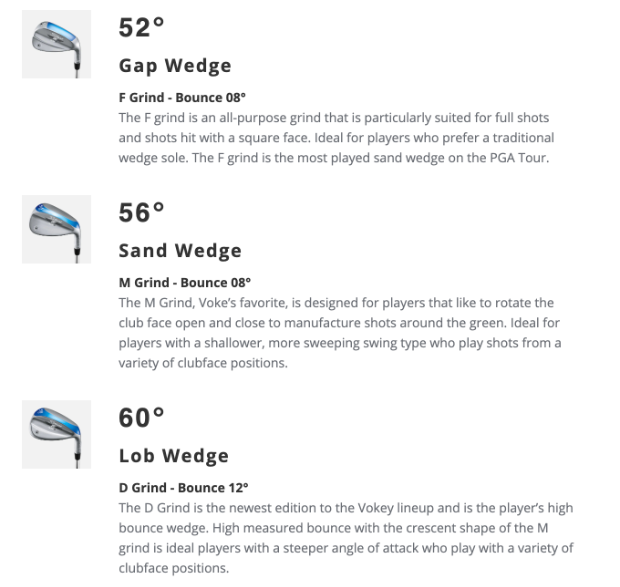Click the D Grind description paragraph

pyautogui.click(x=346, y=538)
